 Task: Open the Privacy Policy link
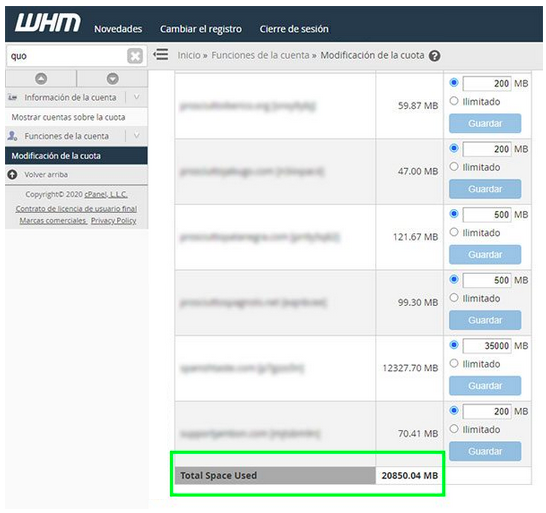[114, 220]
